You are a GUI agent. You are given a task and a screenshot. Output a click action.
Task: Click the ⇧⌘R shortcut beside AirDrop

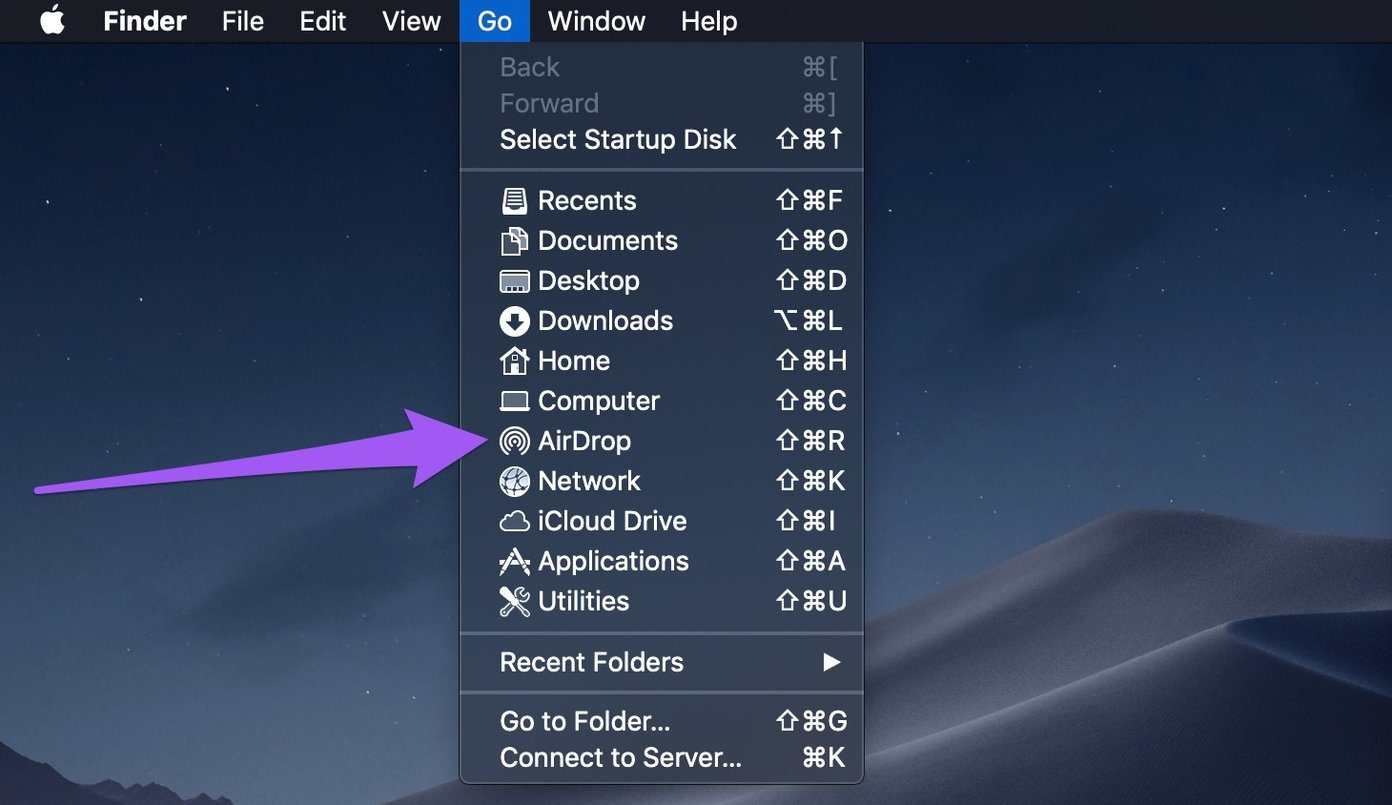tap(811, 441)
